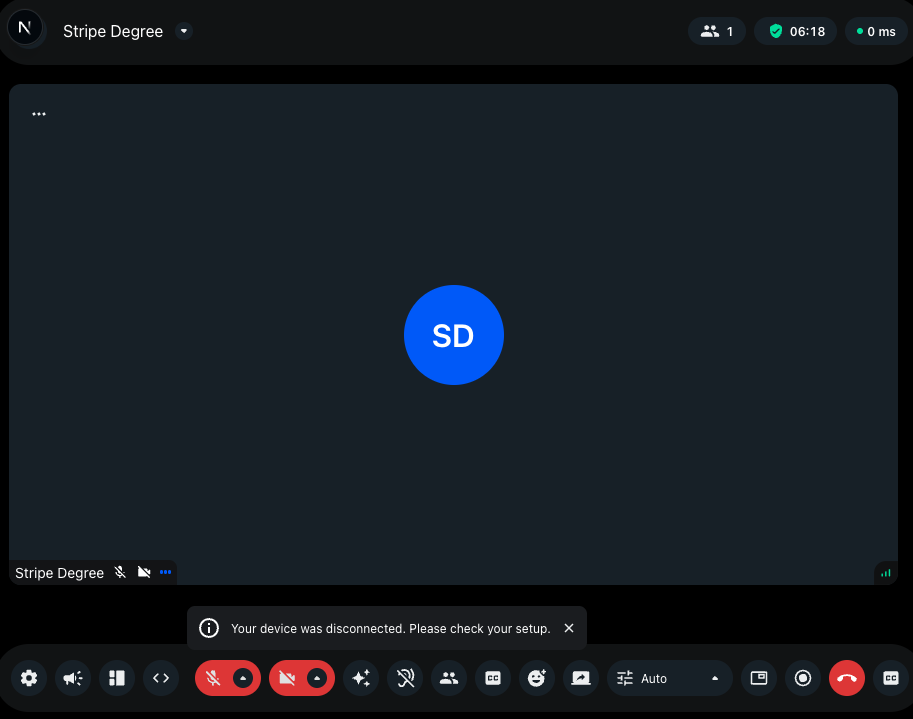Image resolution: width=913 pixels, height=719 pixels.
Task: Select the megaphone announcement icon
Action: [x=72, y=678]
